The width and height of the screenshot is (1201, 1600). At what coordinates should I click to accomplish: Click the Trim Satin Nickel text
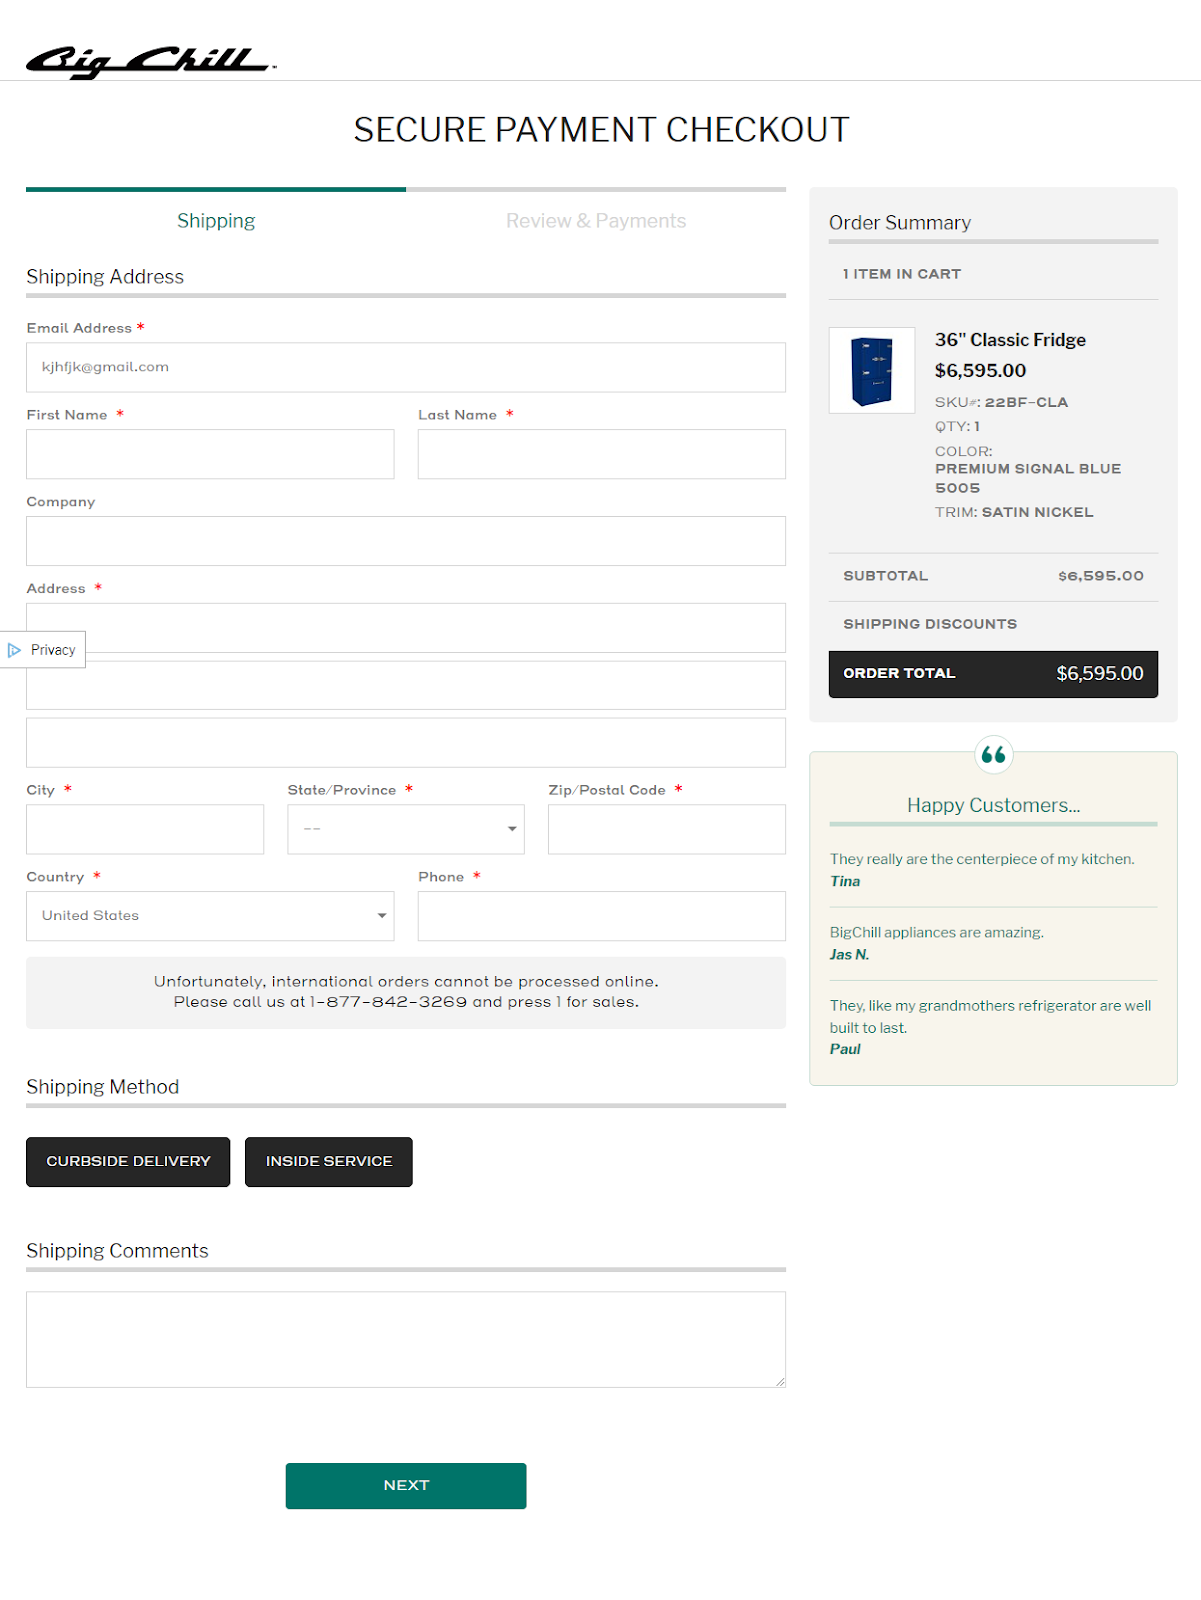1014,512
